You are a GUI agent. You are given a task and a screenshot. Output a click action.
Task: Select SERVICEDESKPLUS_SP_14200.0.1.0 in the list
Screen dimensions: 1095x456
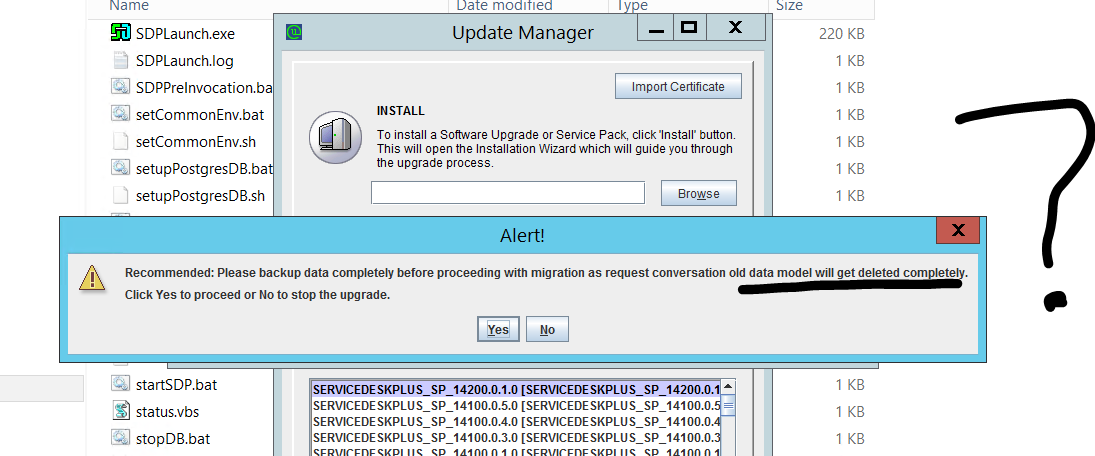(x=516, y=389)
